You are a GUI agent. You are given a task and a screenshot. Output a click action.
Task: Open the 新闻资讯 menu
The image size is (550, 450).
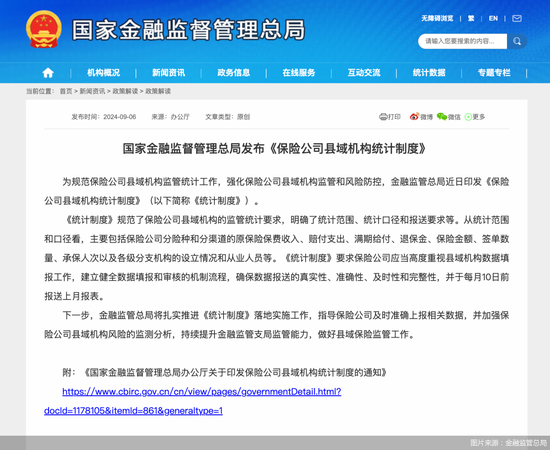(168, 73)
